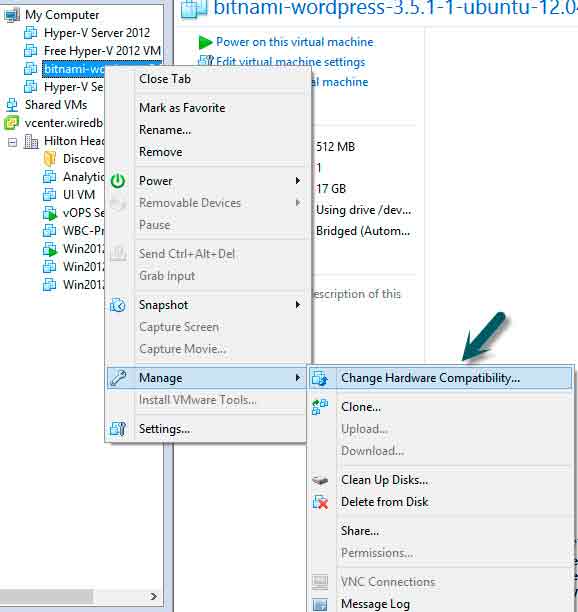Click the Manage wrench icon
578x612 pixels.
click(x=118, y=378)
